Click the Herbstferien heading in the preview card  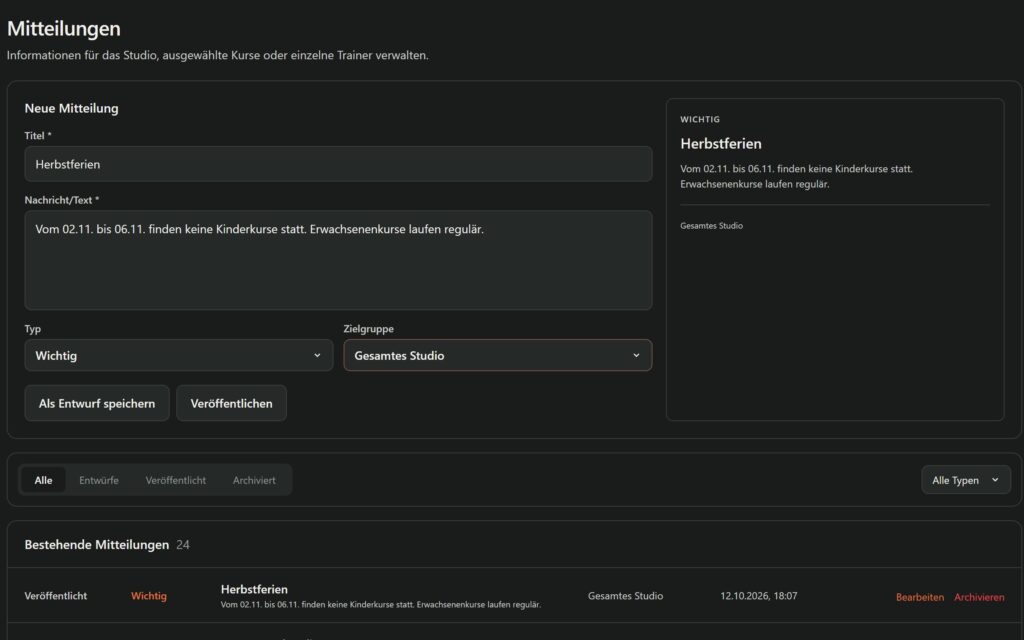point(721,144)
